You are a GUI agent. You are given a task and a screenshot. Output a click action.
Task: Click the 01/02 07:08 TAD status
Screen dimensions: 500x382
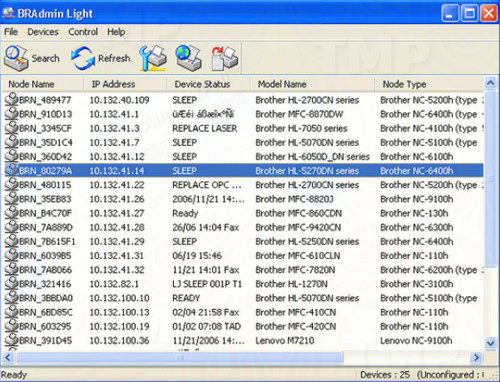(x=207, y=326)
